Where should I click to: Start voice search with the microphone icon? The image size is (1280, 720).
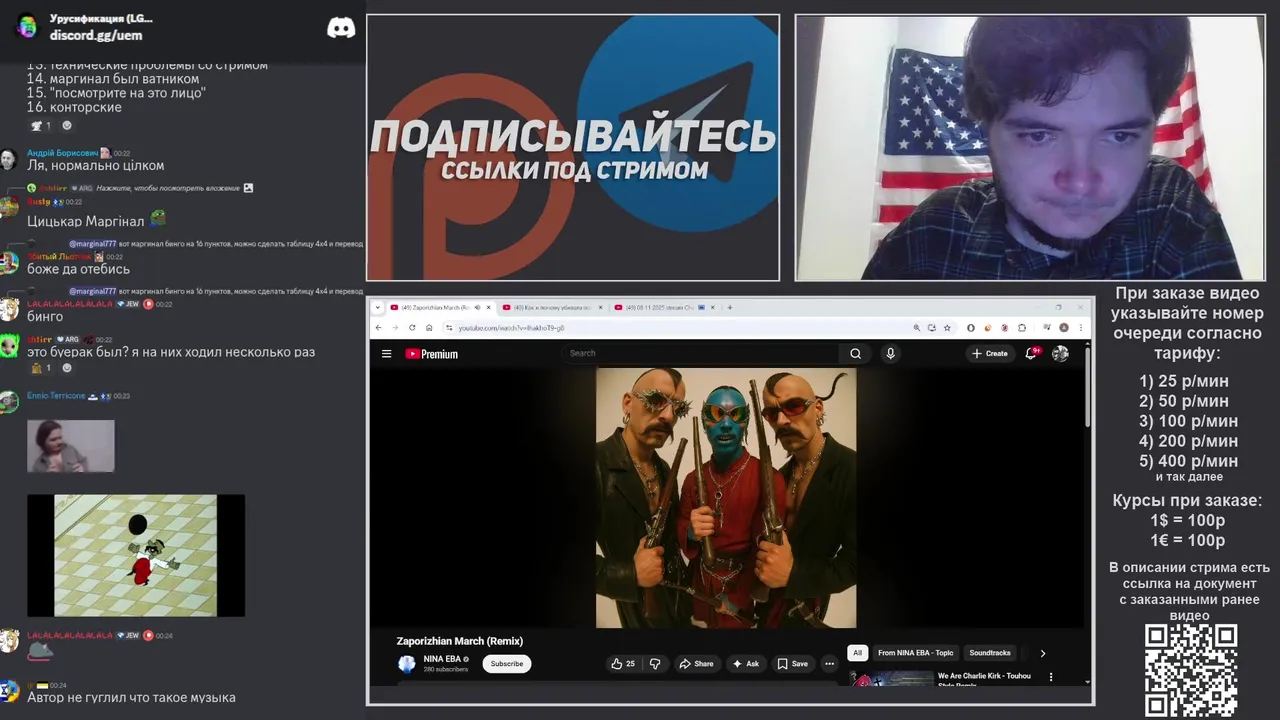890,353
